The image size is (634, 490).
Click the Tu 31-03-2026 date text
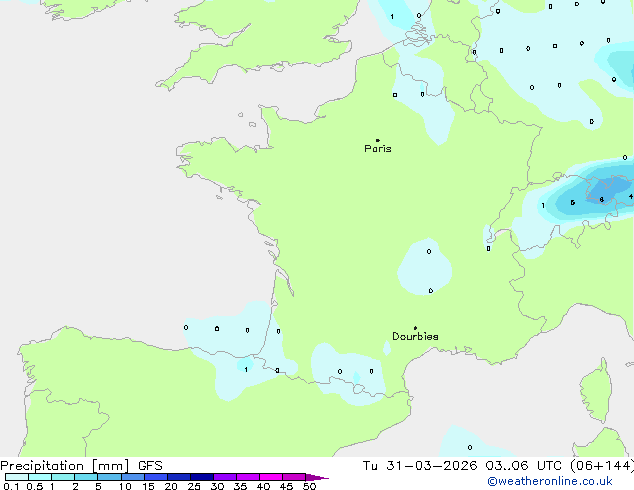tap(418, 466)
